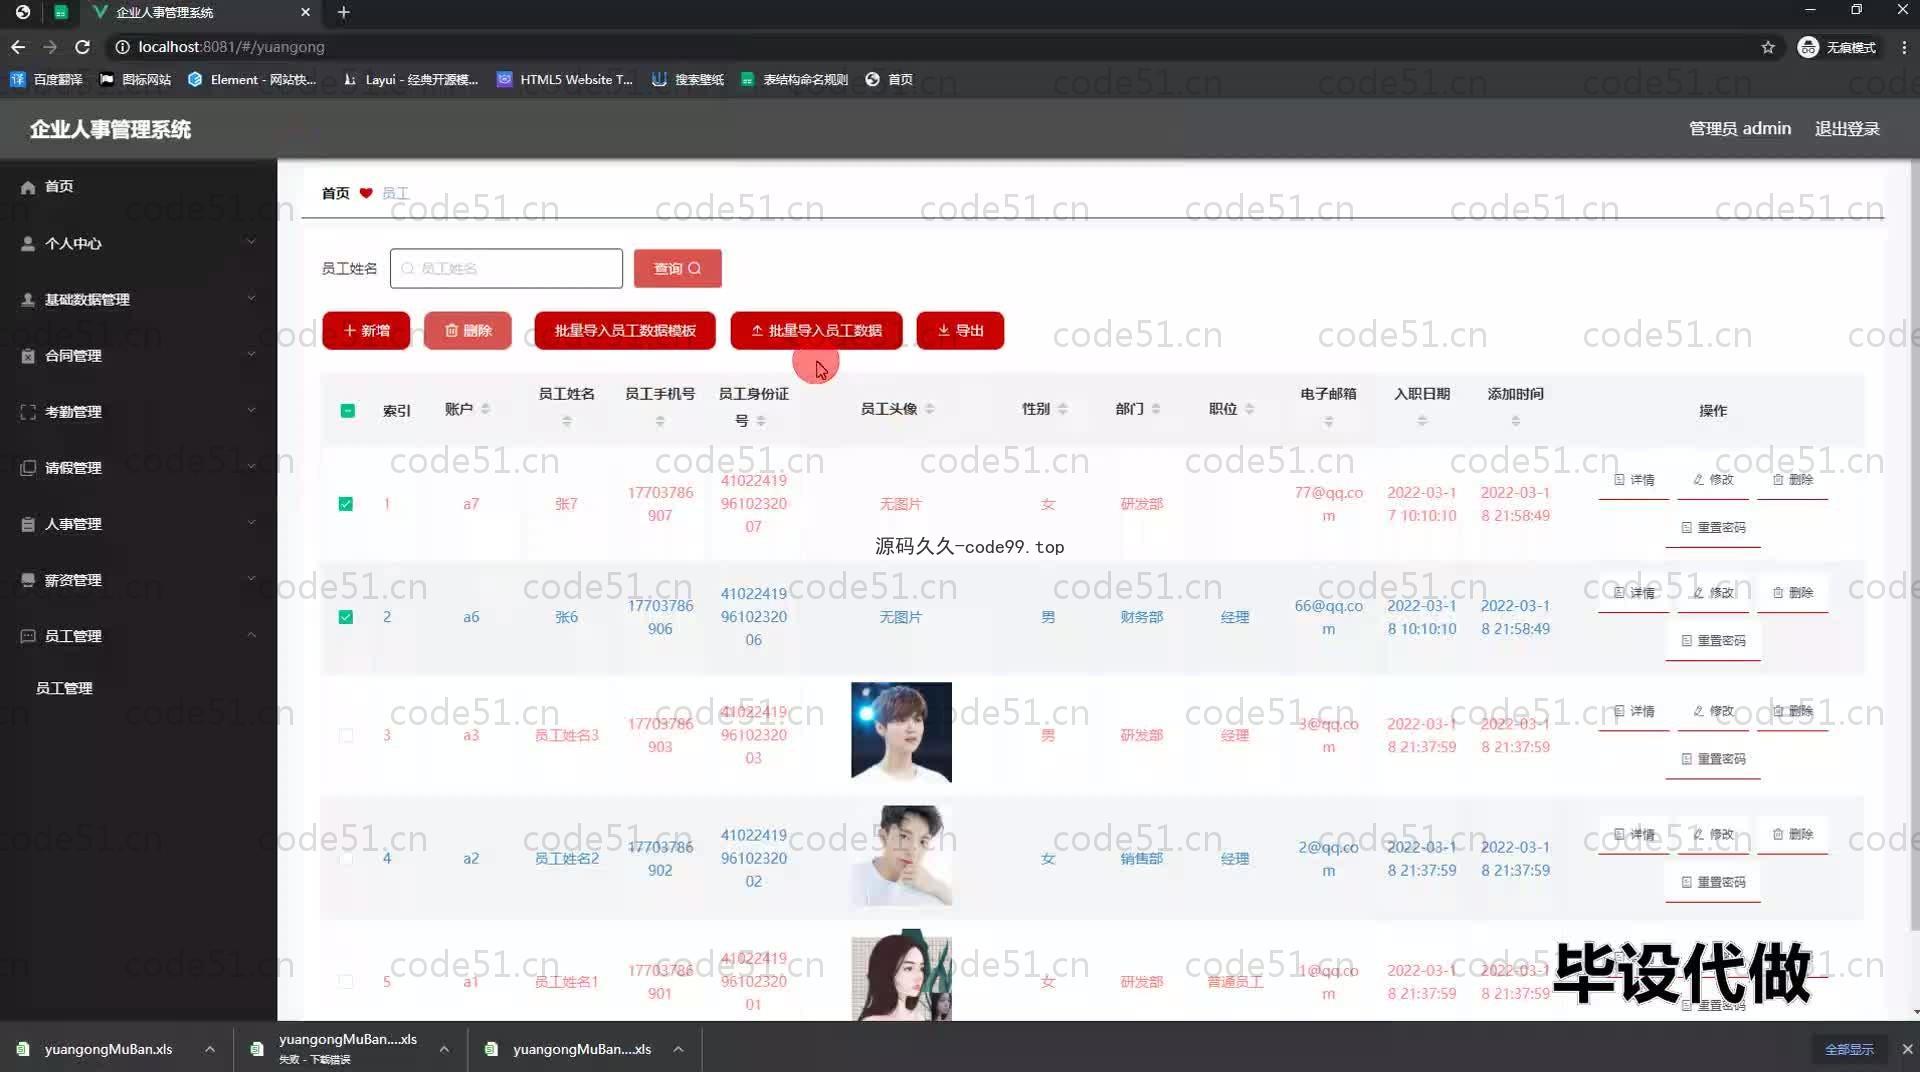This screenshot has width=1920, height=1072.
Task: Open the 首页 sidebar menu item
Action: click(x=138, y=187)
